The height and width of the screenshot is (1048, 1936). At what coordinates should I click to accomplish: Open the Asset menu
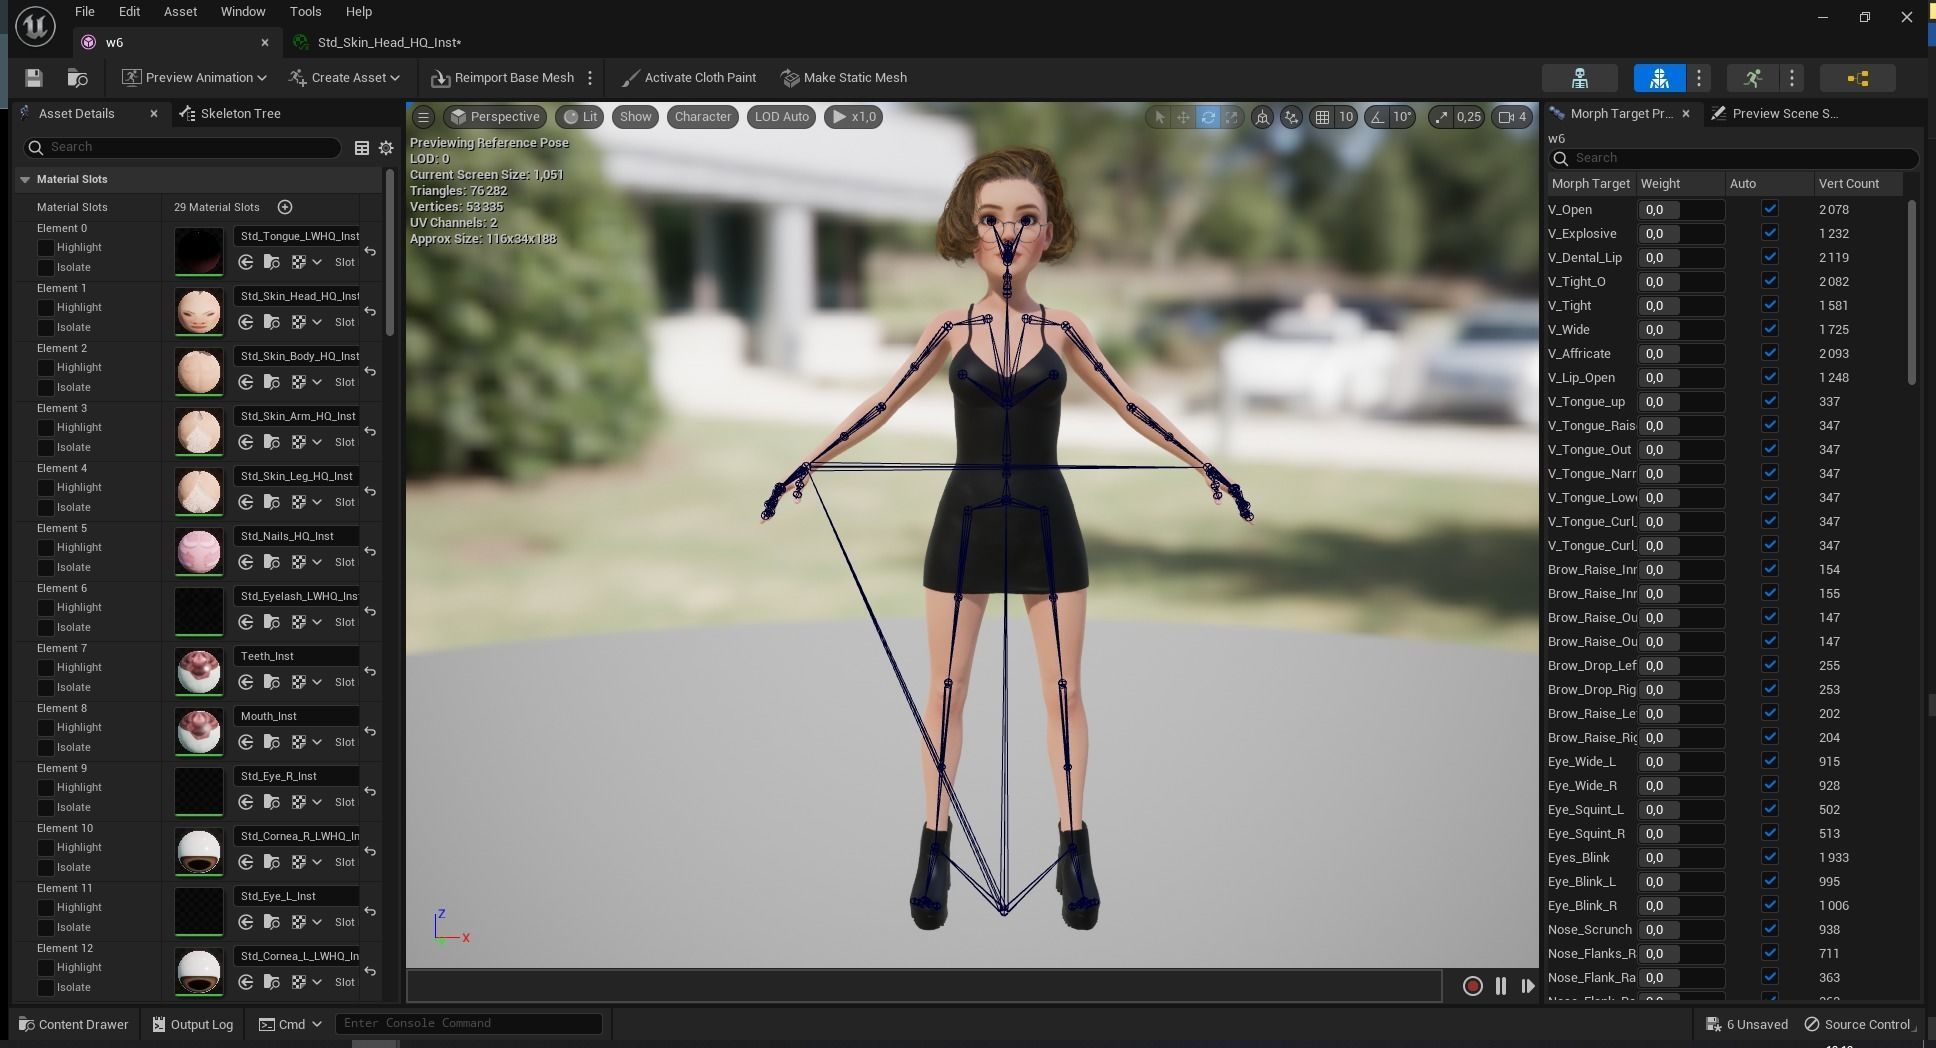coord(181,12)
